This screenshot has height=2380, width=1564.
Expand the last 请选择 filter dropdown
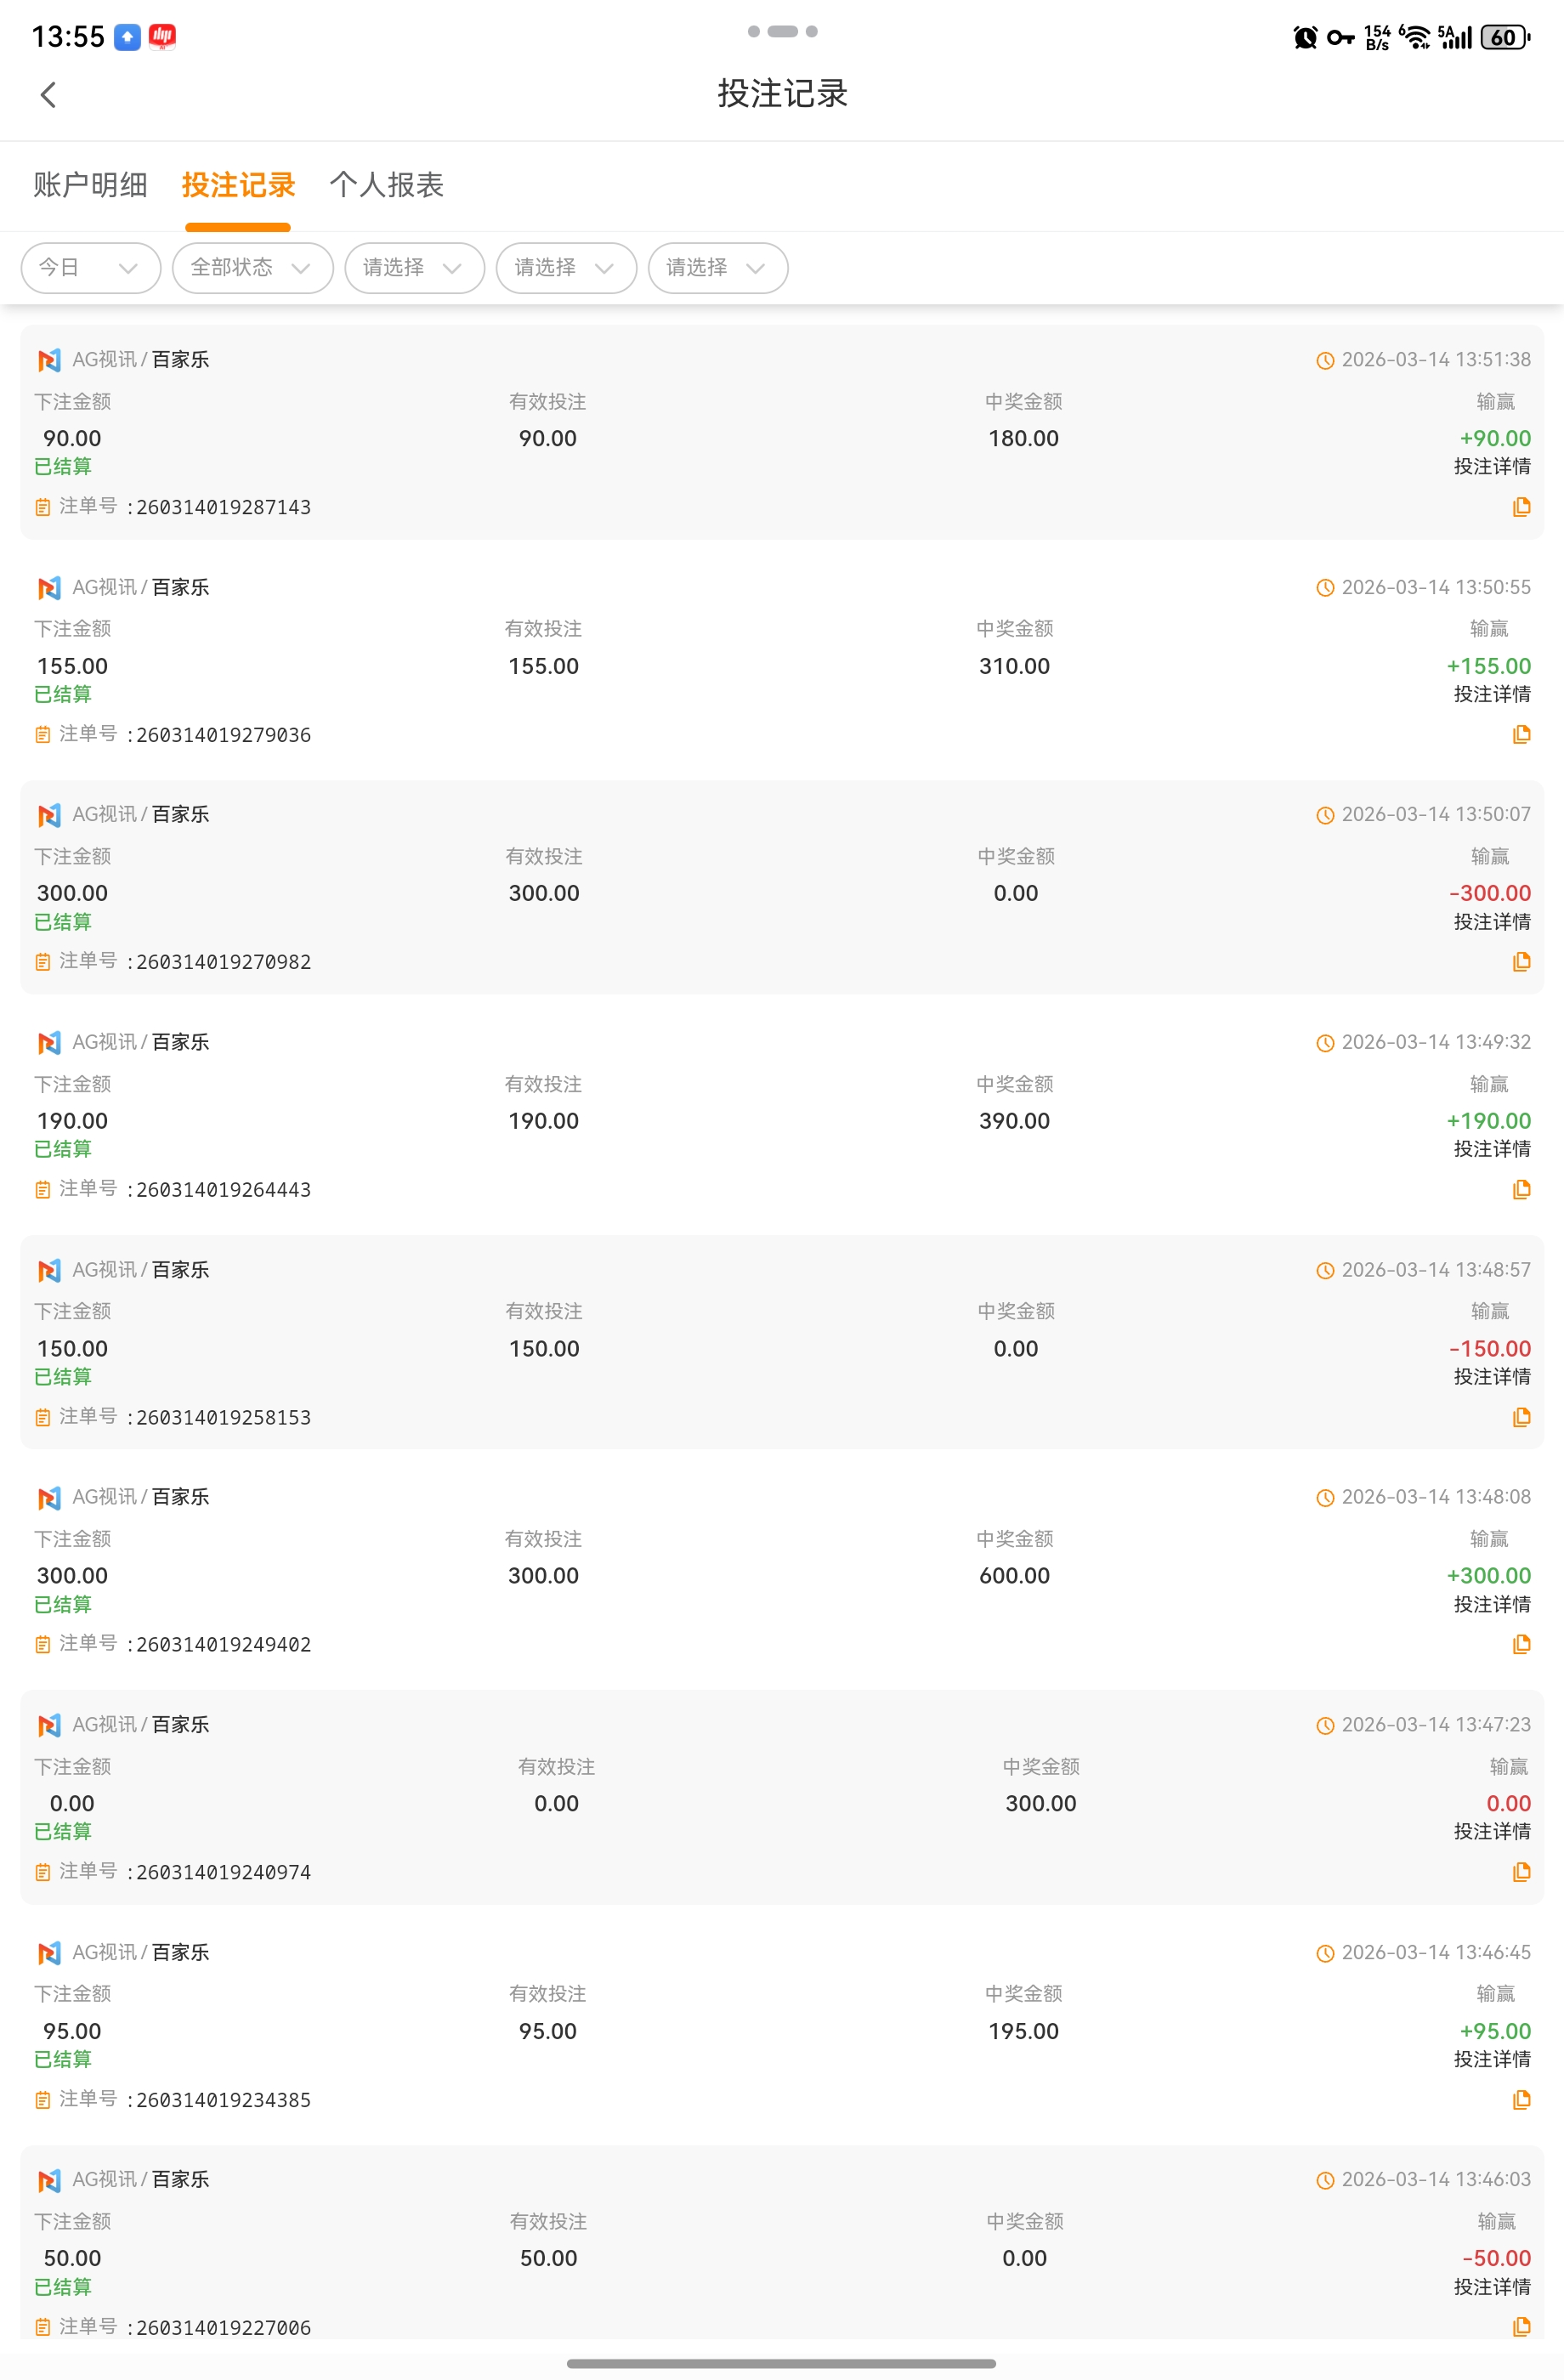[717, 268]
